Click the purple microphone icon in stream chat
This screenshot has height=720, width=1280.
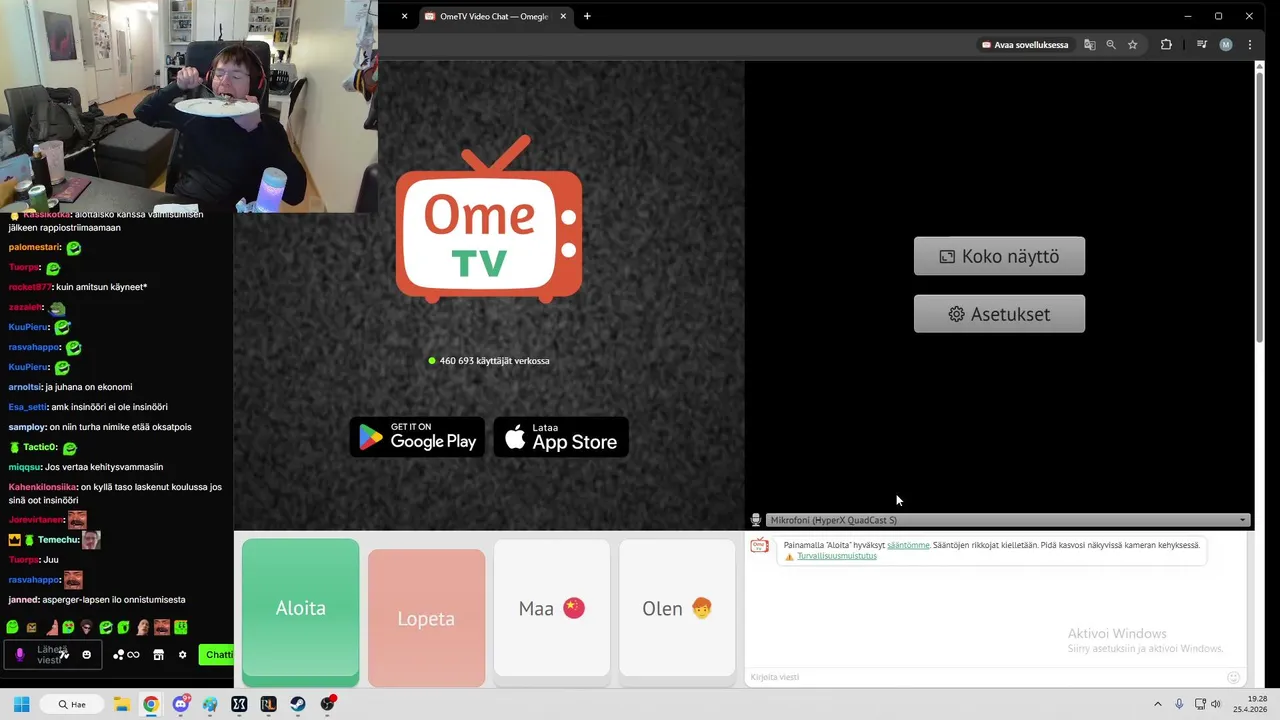pos(19,655)
